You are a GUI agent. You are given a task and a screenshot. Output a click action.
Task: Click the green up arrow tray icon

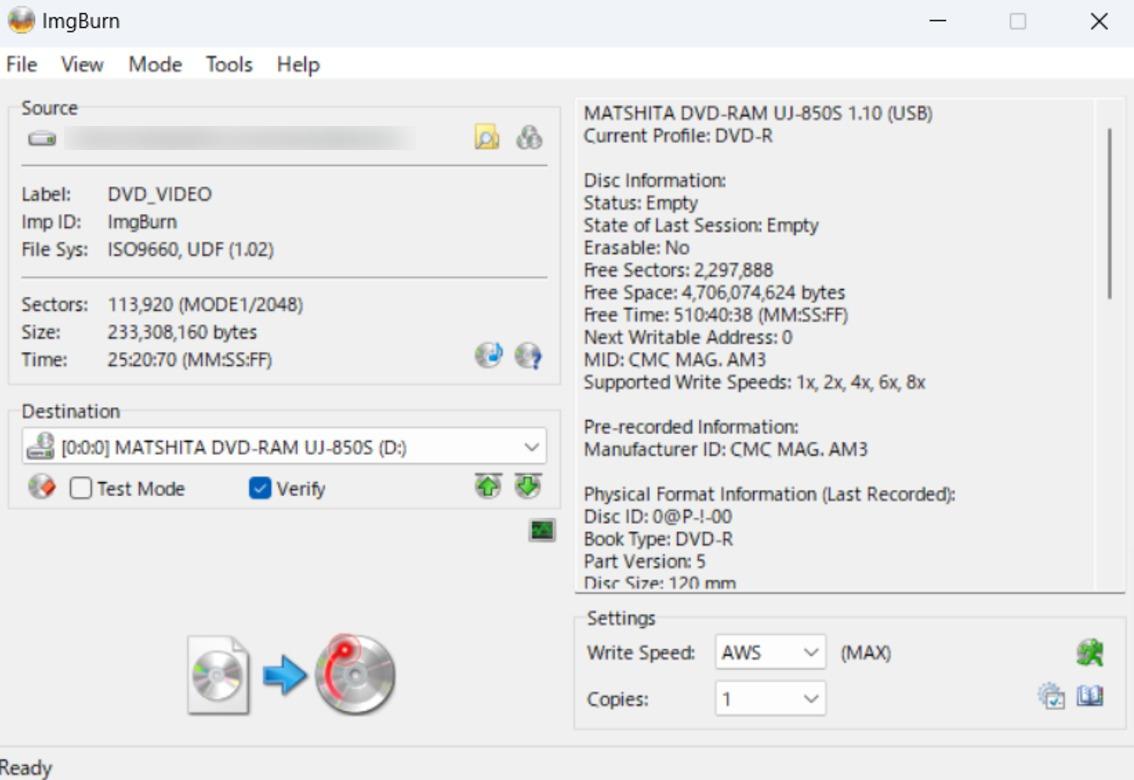coord(488,487)
